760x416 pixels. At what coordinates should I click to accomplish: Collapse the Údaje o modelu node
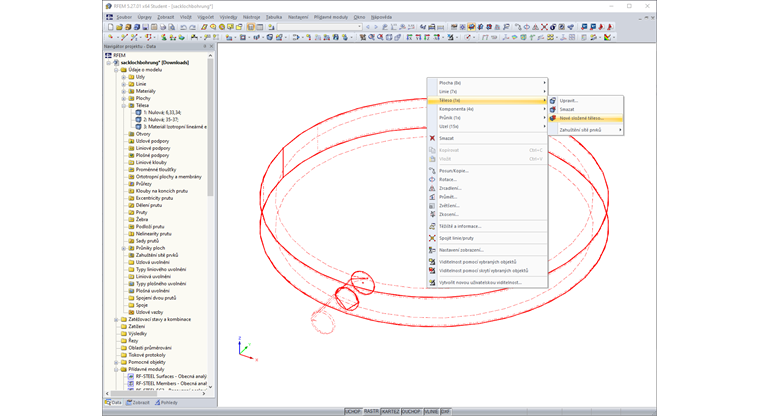116,70
